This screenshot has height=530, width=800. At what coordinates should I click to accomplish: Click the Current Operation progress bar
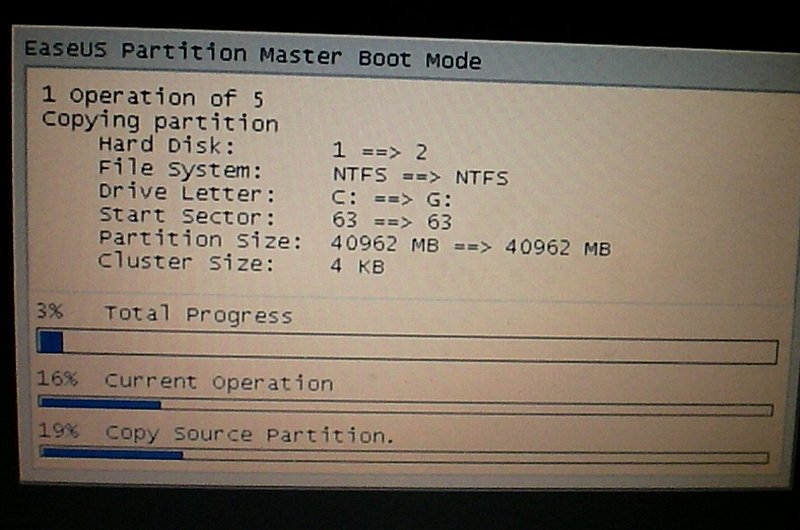click(406, 407)
